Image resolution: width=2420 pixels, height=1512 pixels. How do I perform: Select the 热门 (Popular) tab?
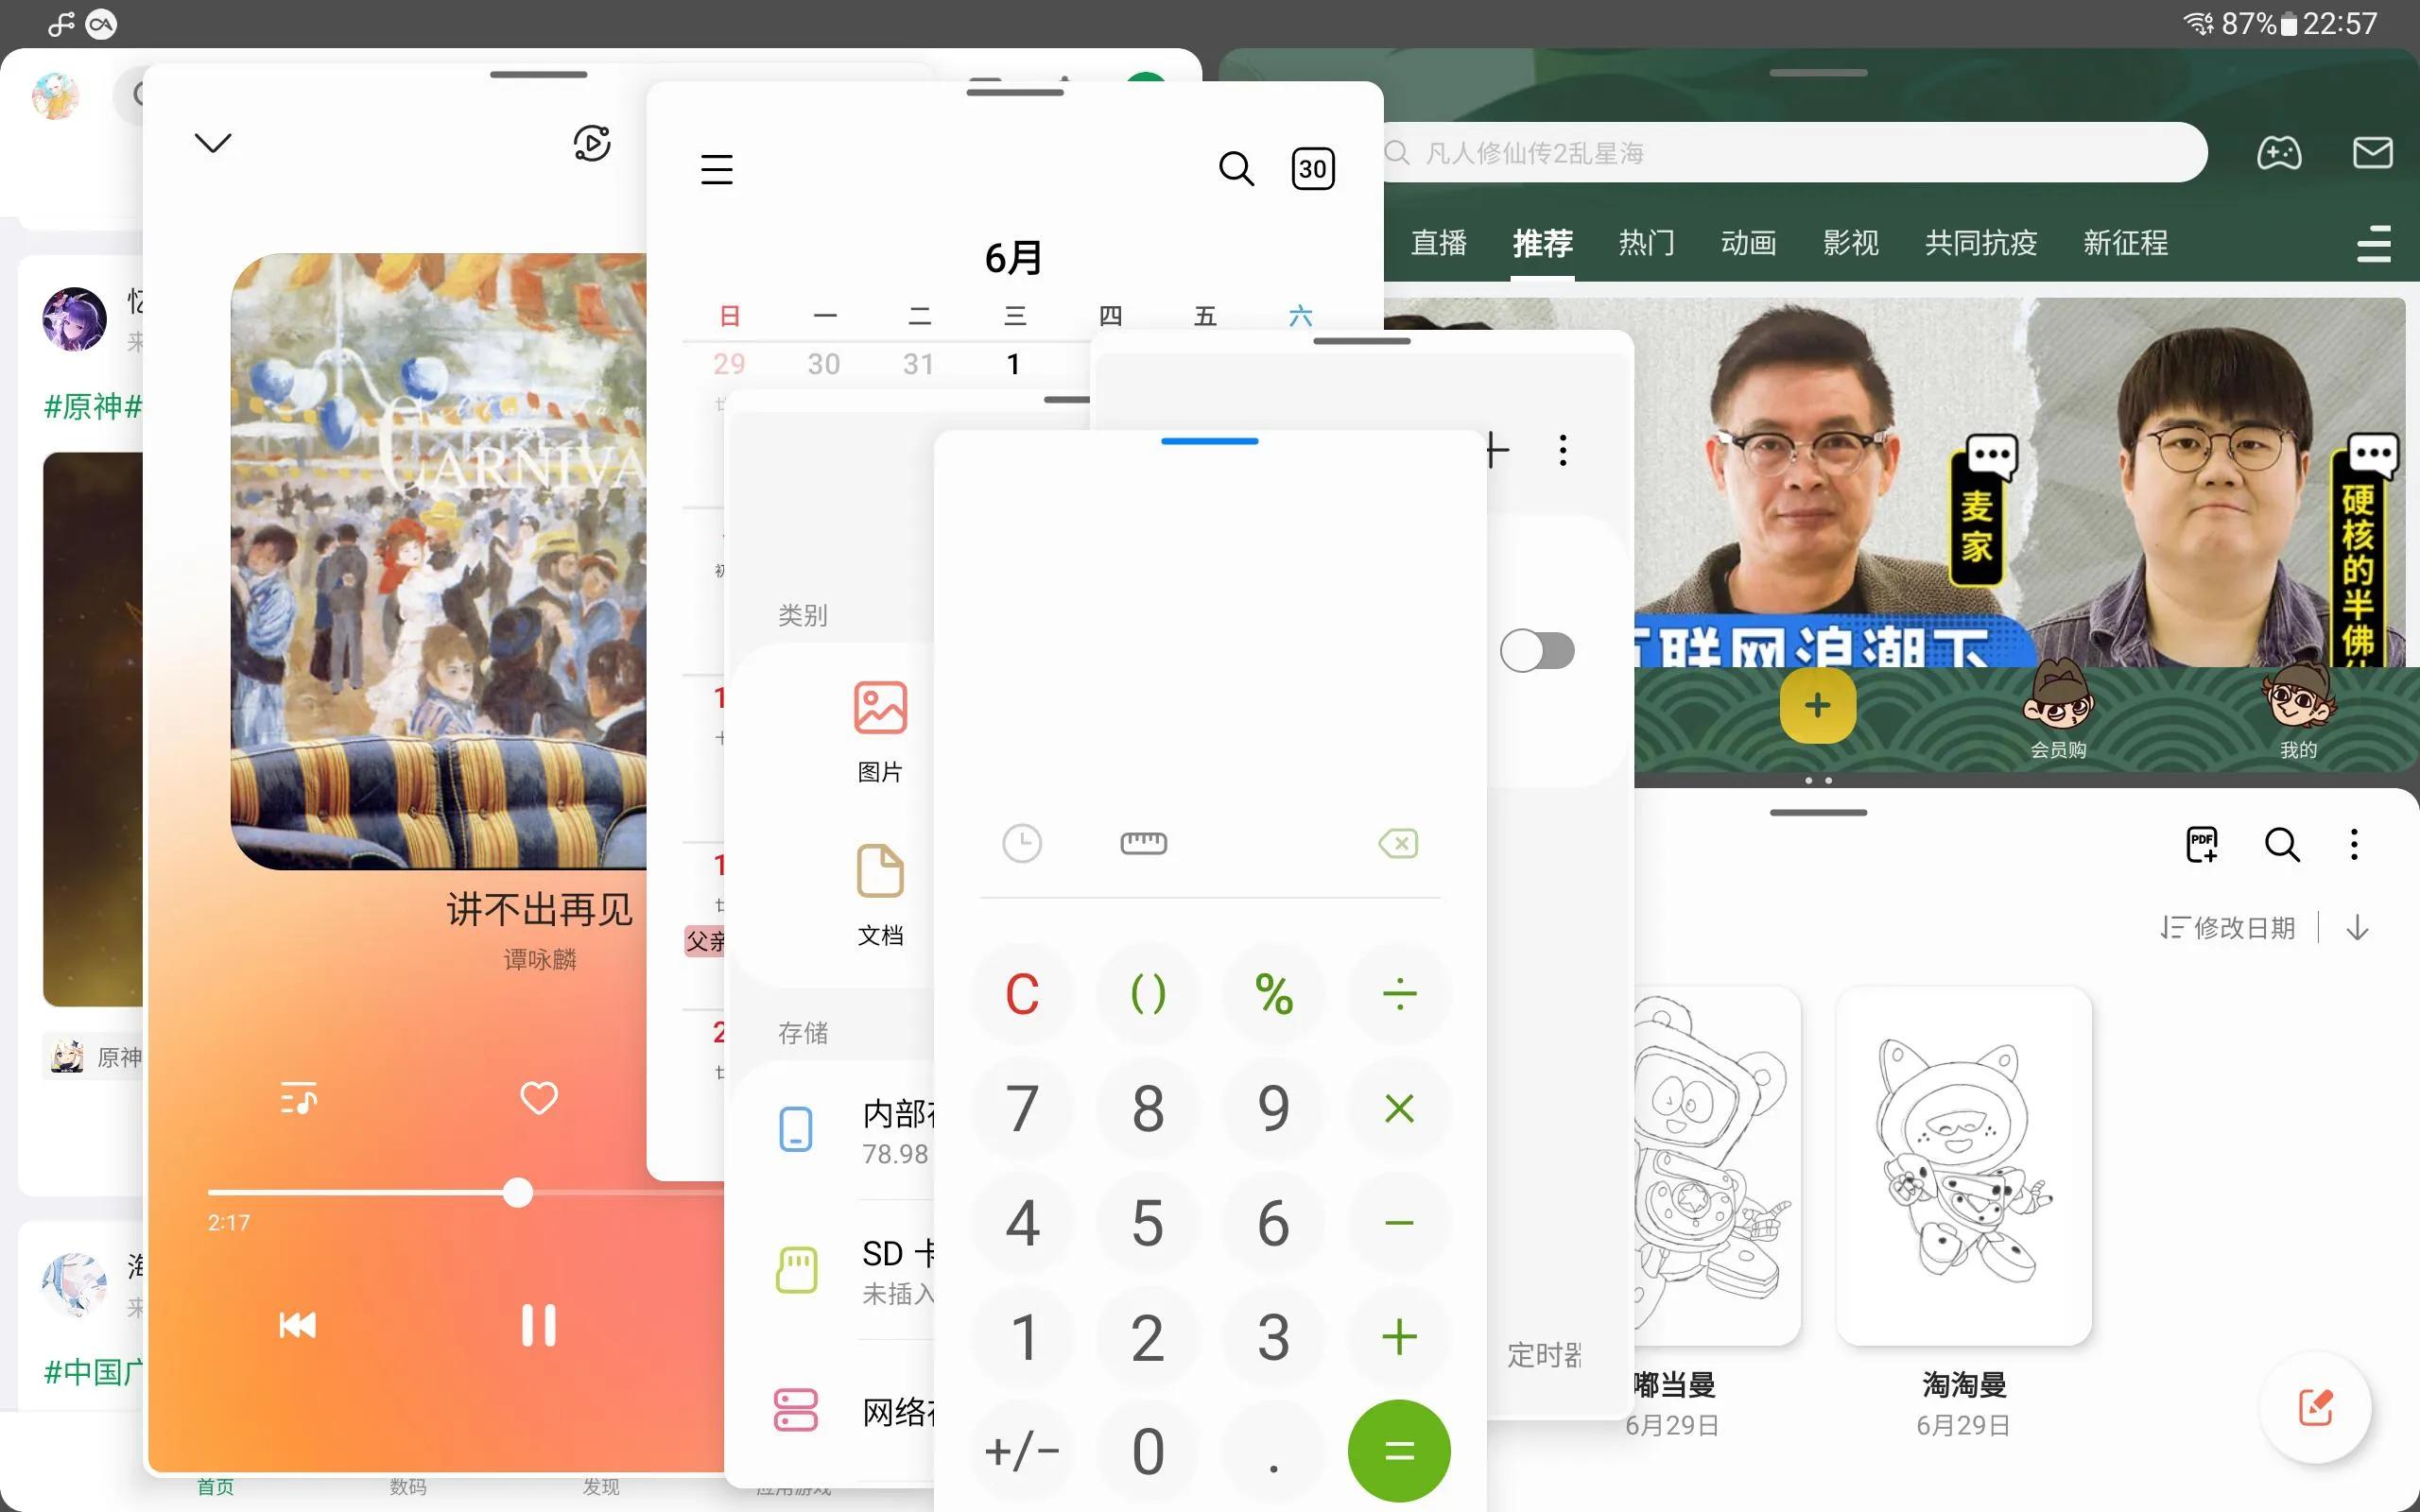click(1645, 242)
